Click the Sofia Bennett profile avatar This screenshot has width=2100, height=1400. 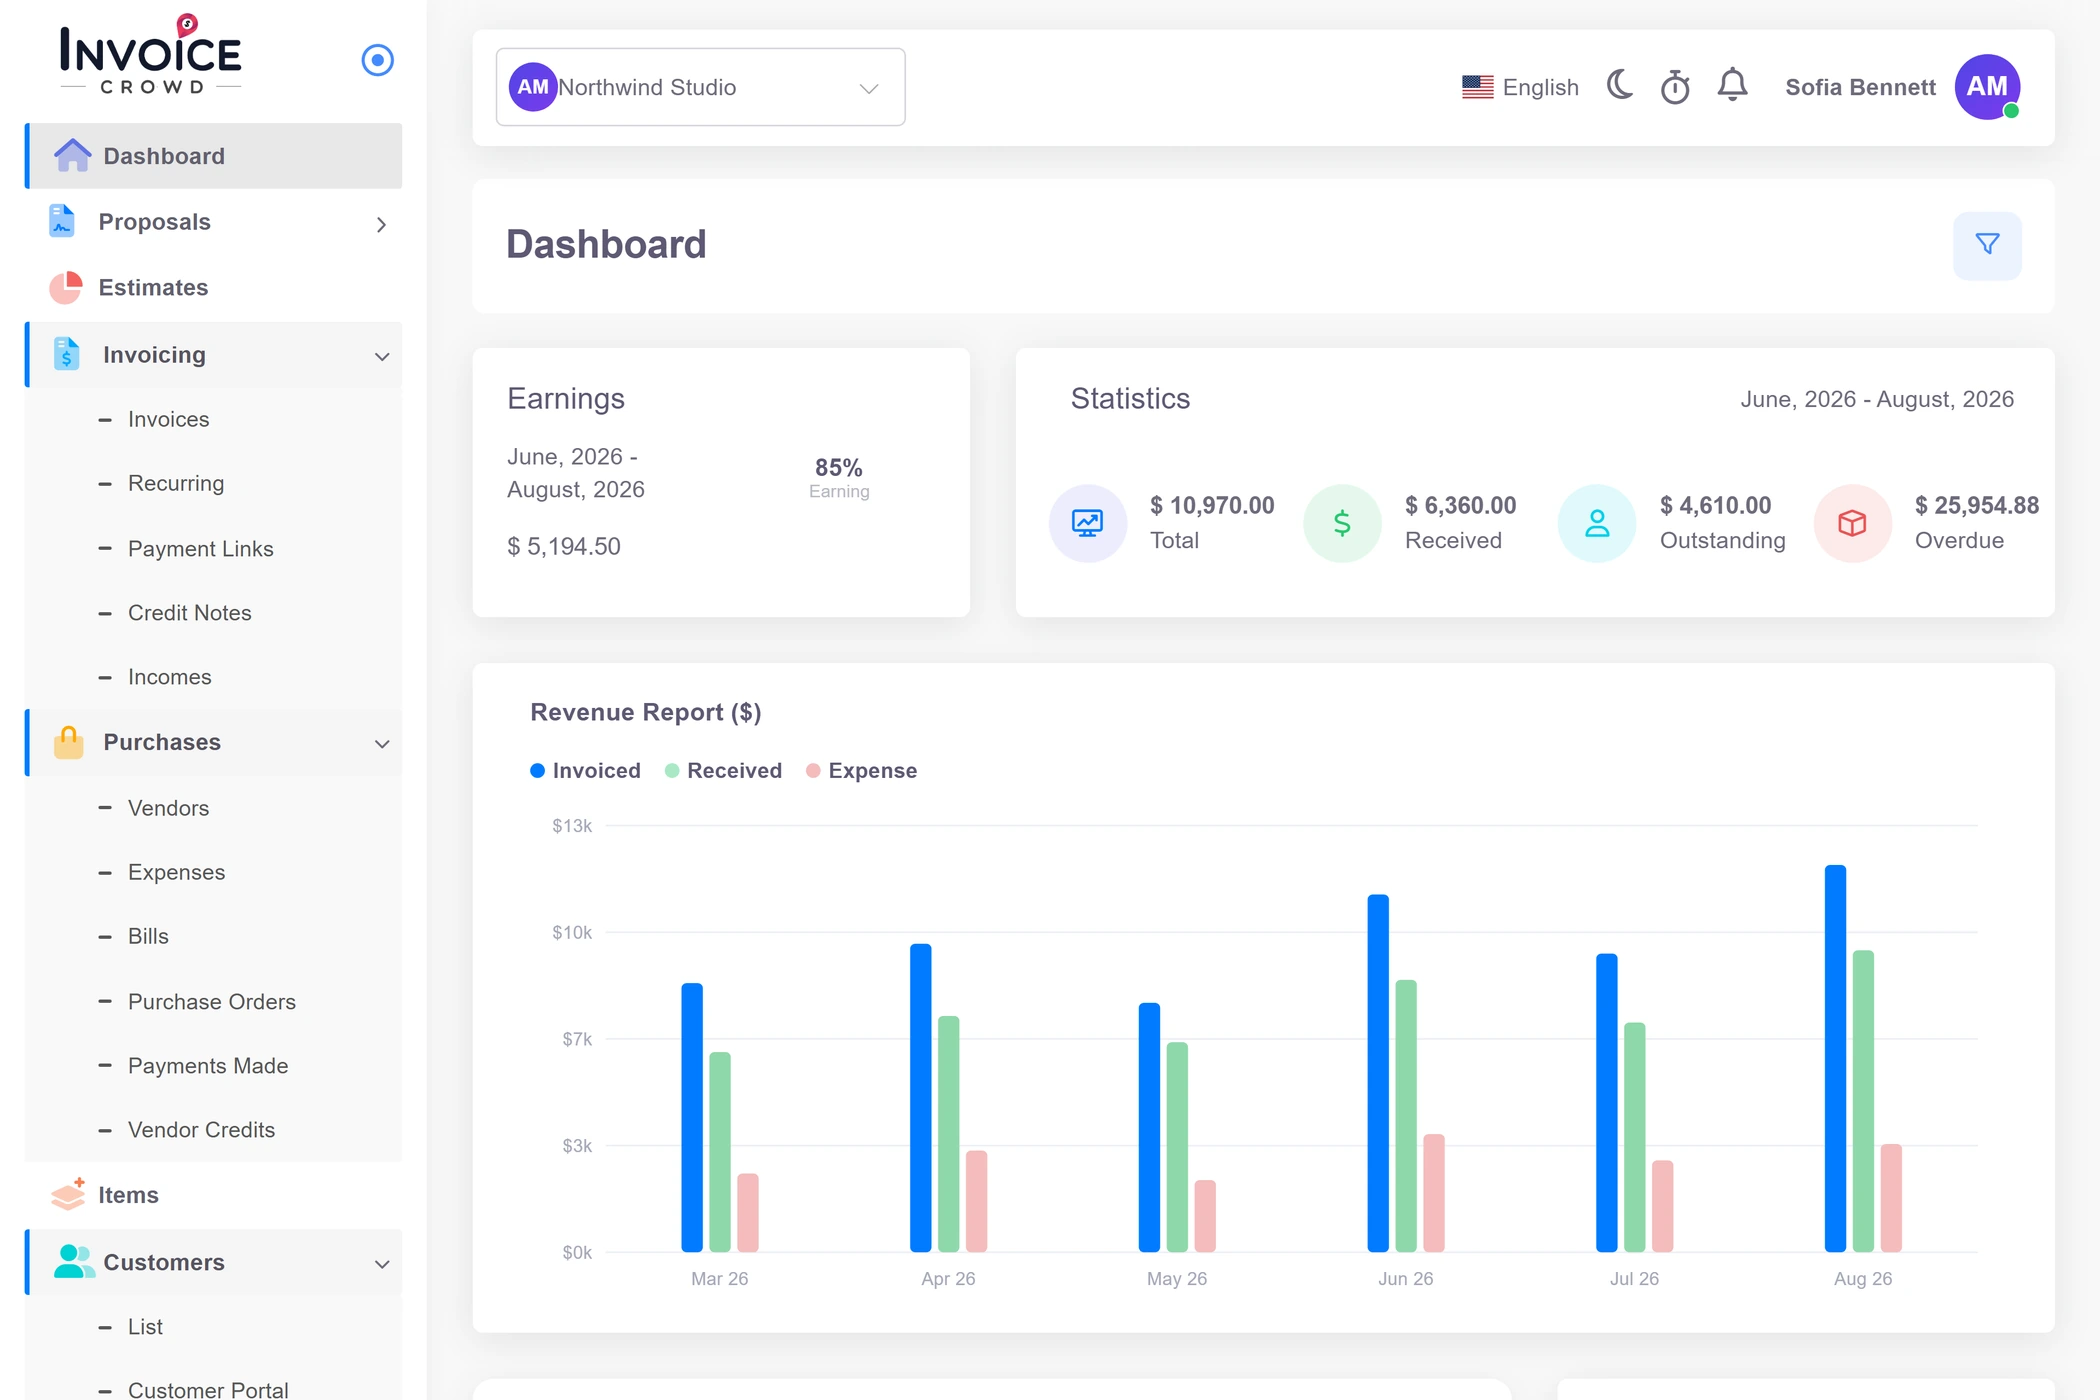[1987, 87]
